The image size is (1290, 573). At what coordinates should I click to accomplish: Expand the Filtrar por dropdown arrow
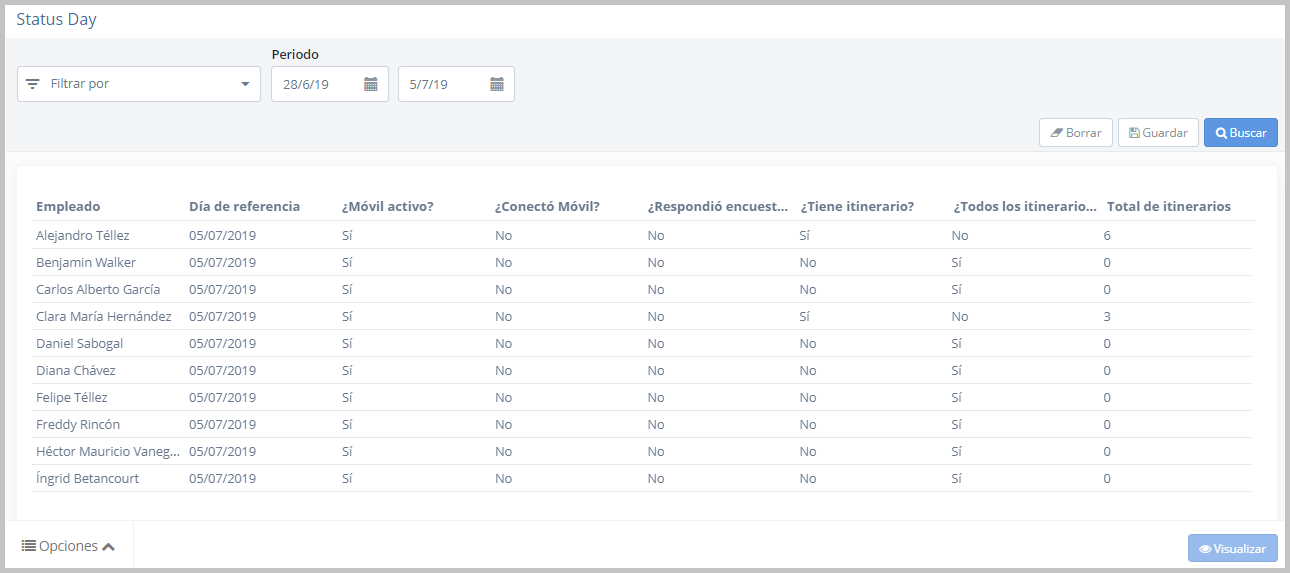click(245, 84)
